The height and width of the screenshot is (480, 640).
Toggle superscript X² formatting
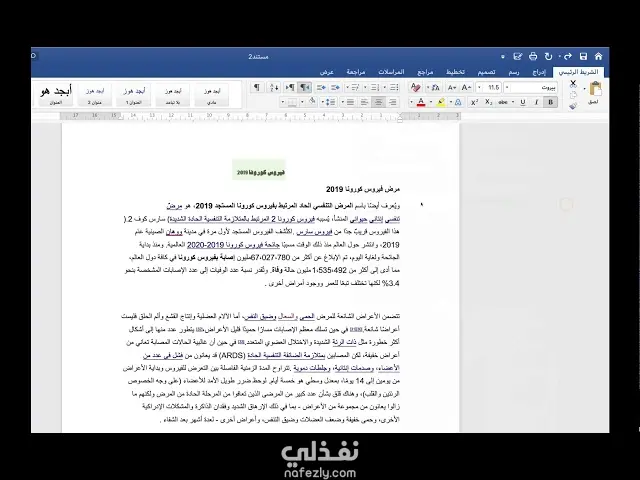(474, 102)
